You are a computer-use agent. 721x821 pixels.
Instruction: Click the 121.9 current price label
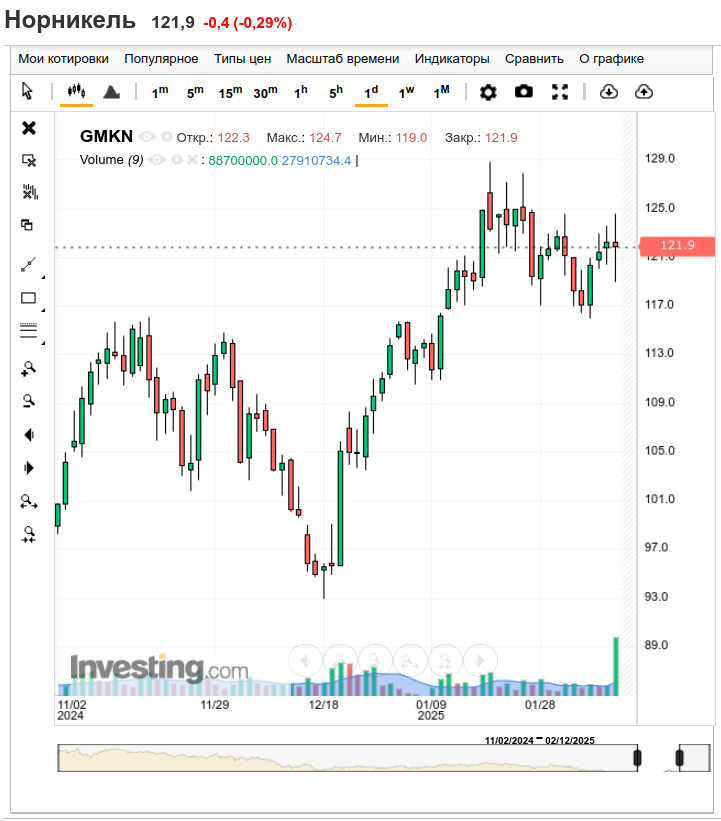pyautogui.click(x=677, y=246)
